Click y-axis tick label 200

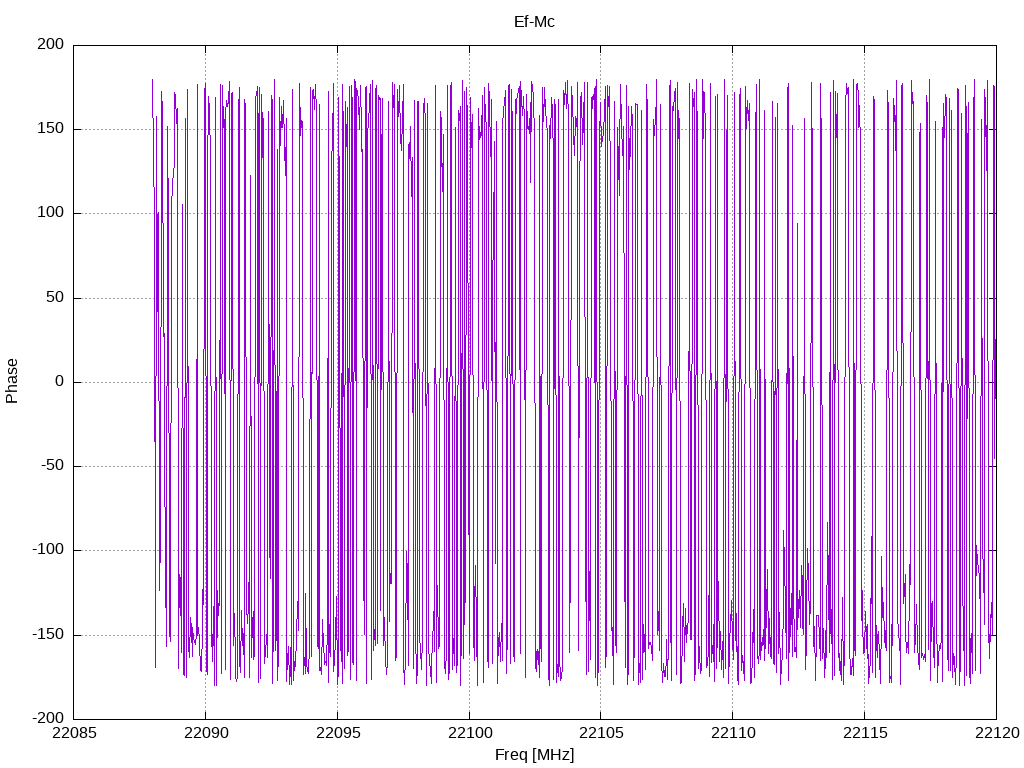[x=51, y=44]
